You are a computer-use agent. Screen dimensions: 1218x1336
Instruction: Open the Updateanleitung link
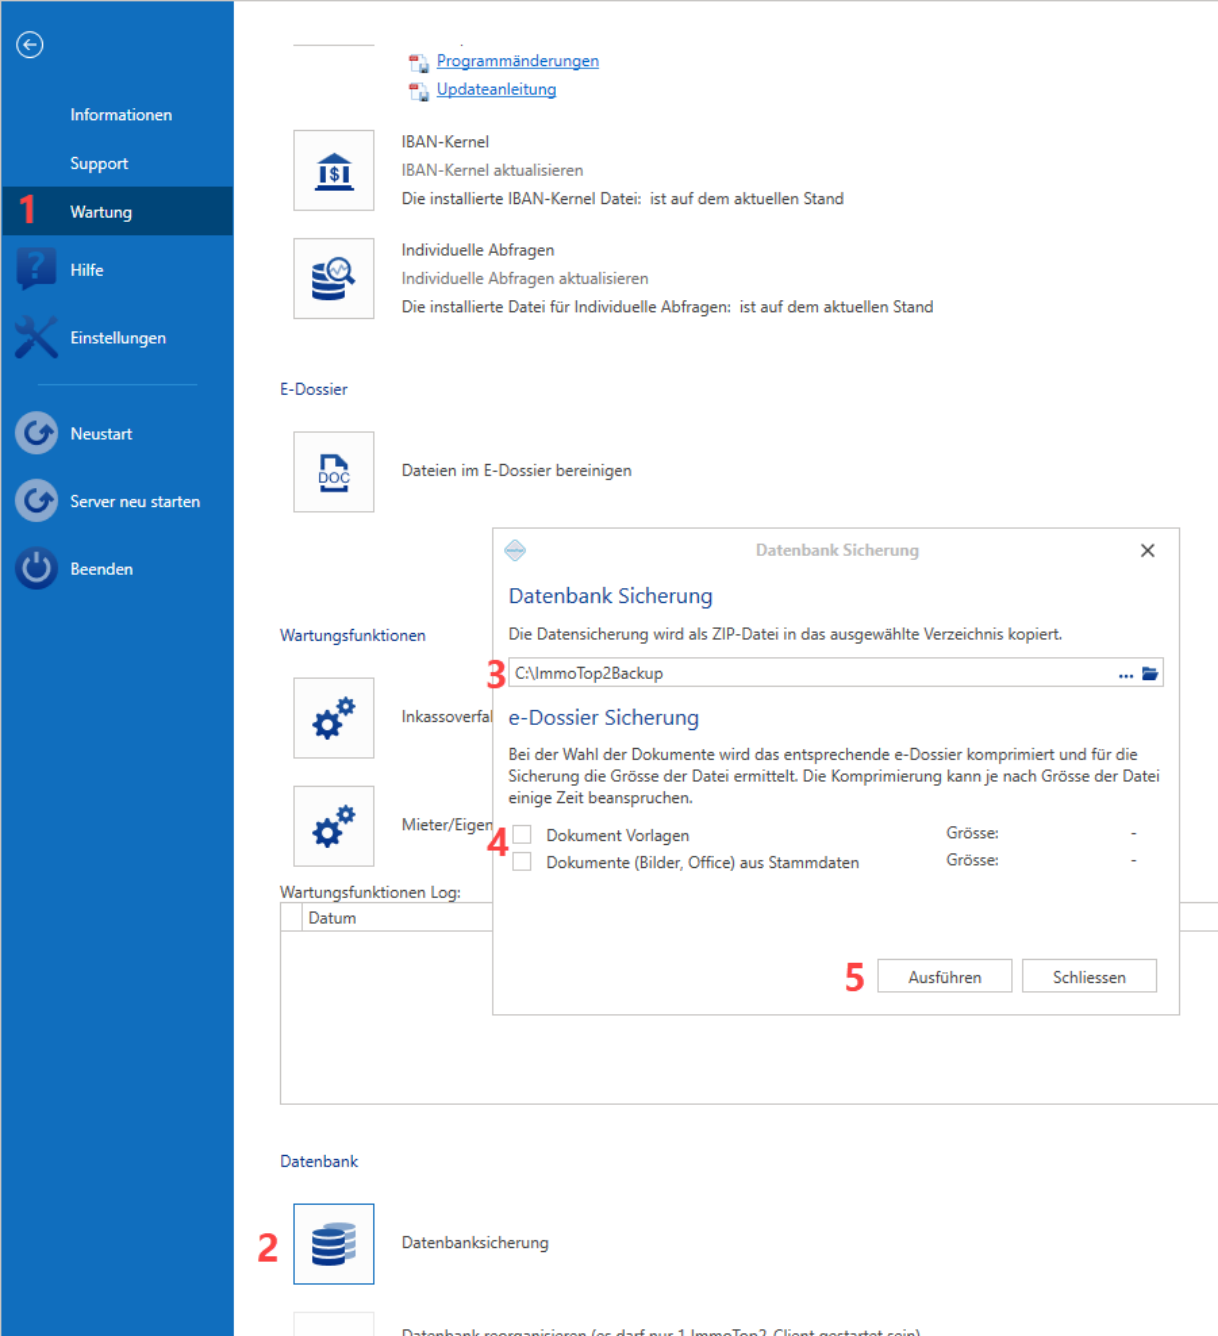click(x=496, y=89)
